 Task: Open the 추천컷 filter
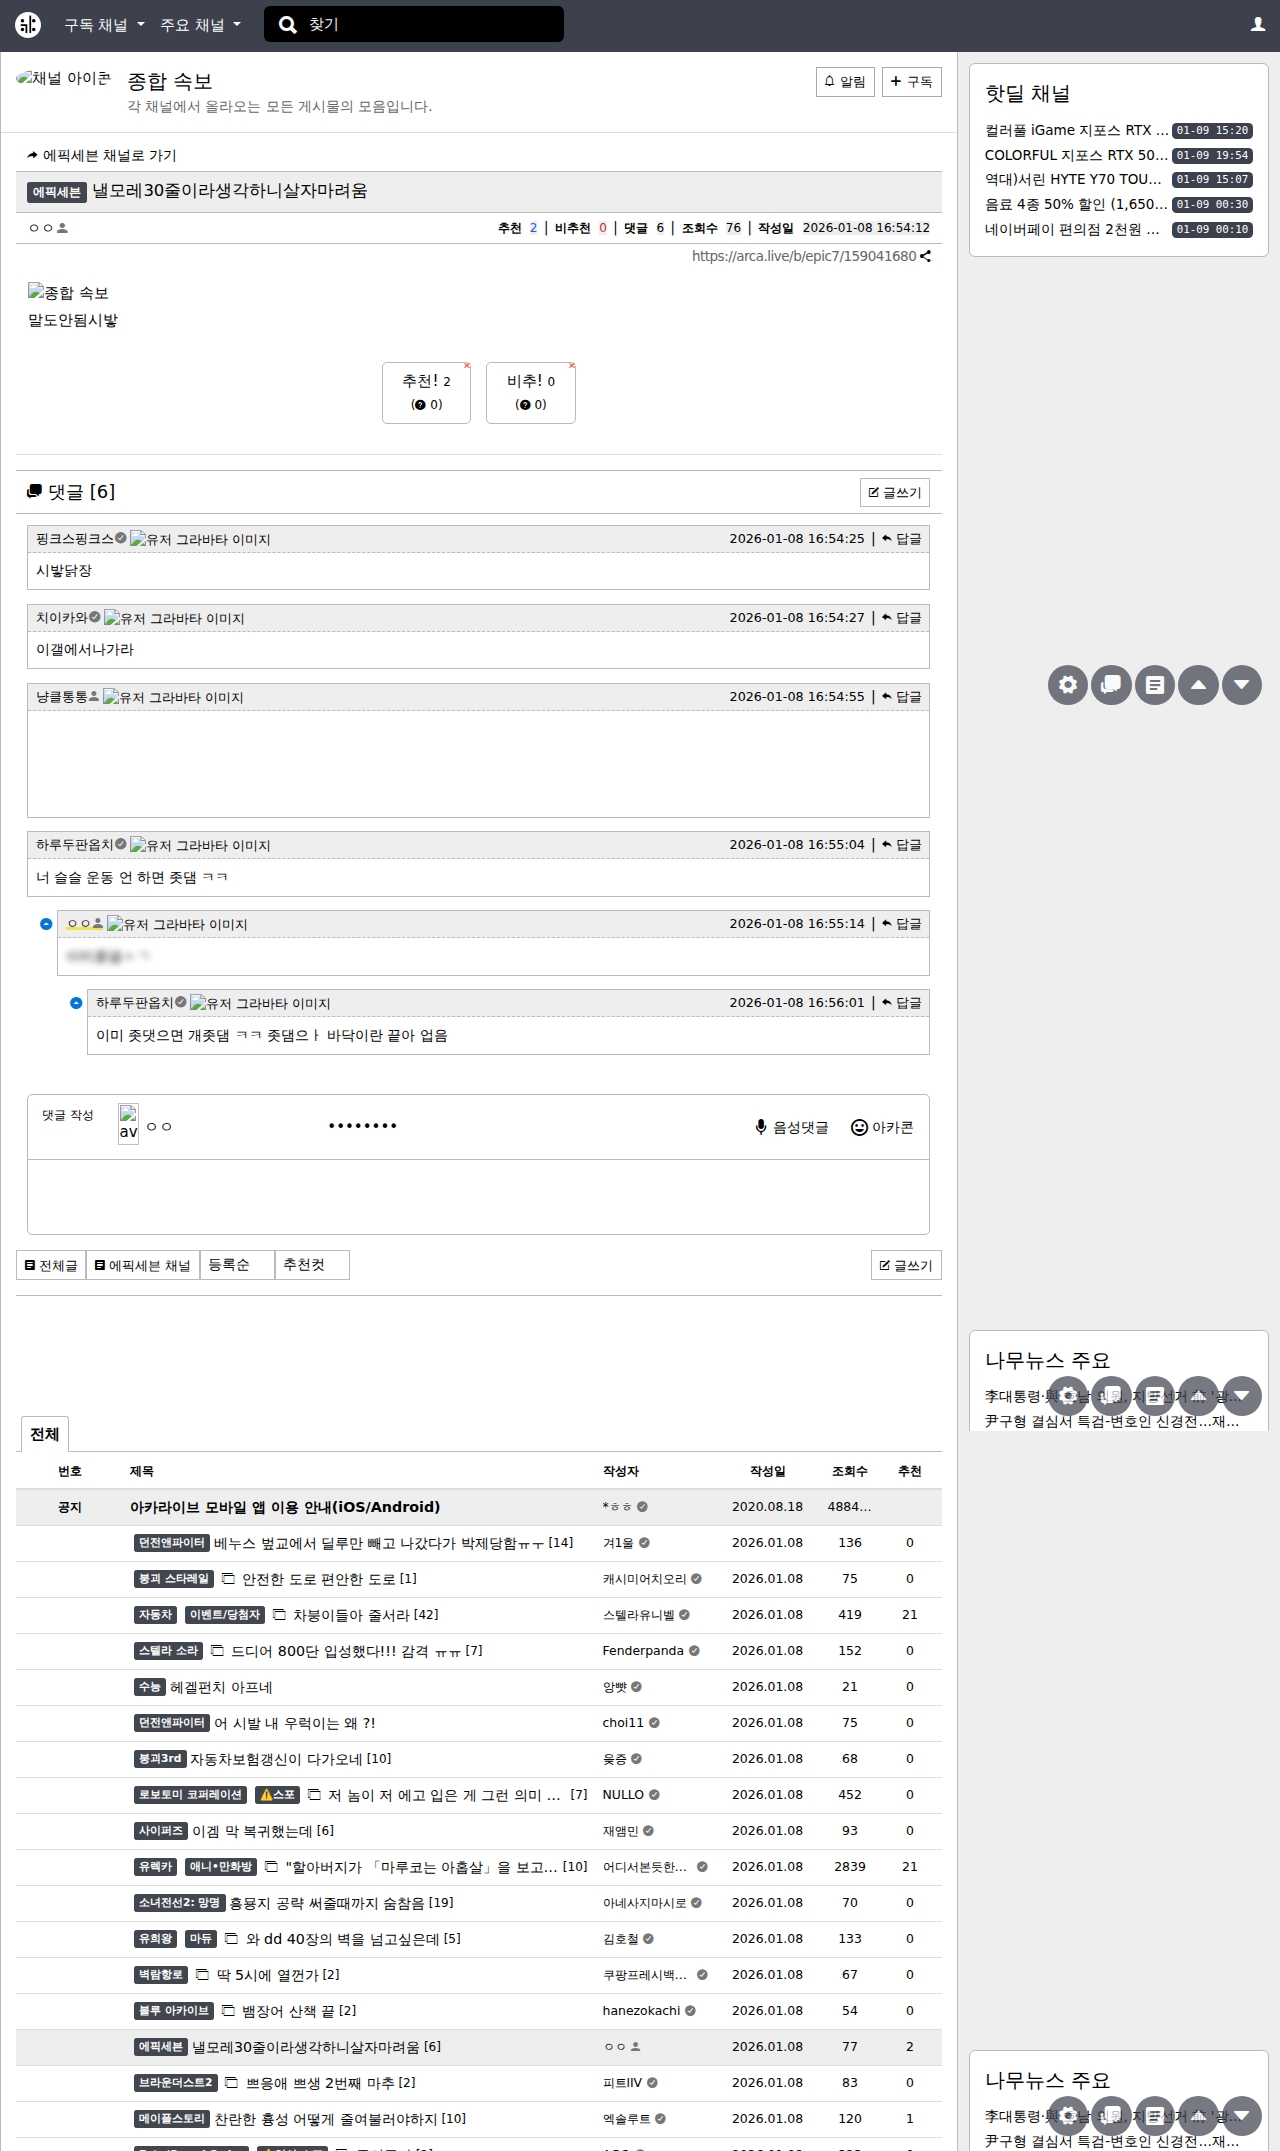tap(312, 1266)
